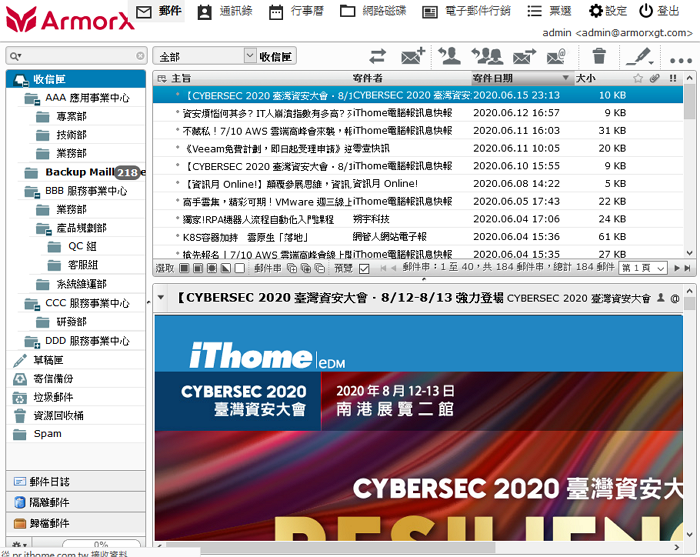Click the @ icon in preview header
The width and height of the screenshot is (700, 557).
coord(675,299)
